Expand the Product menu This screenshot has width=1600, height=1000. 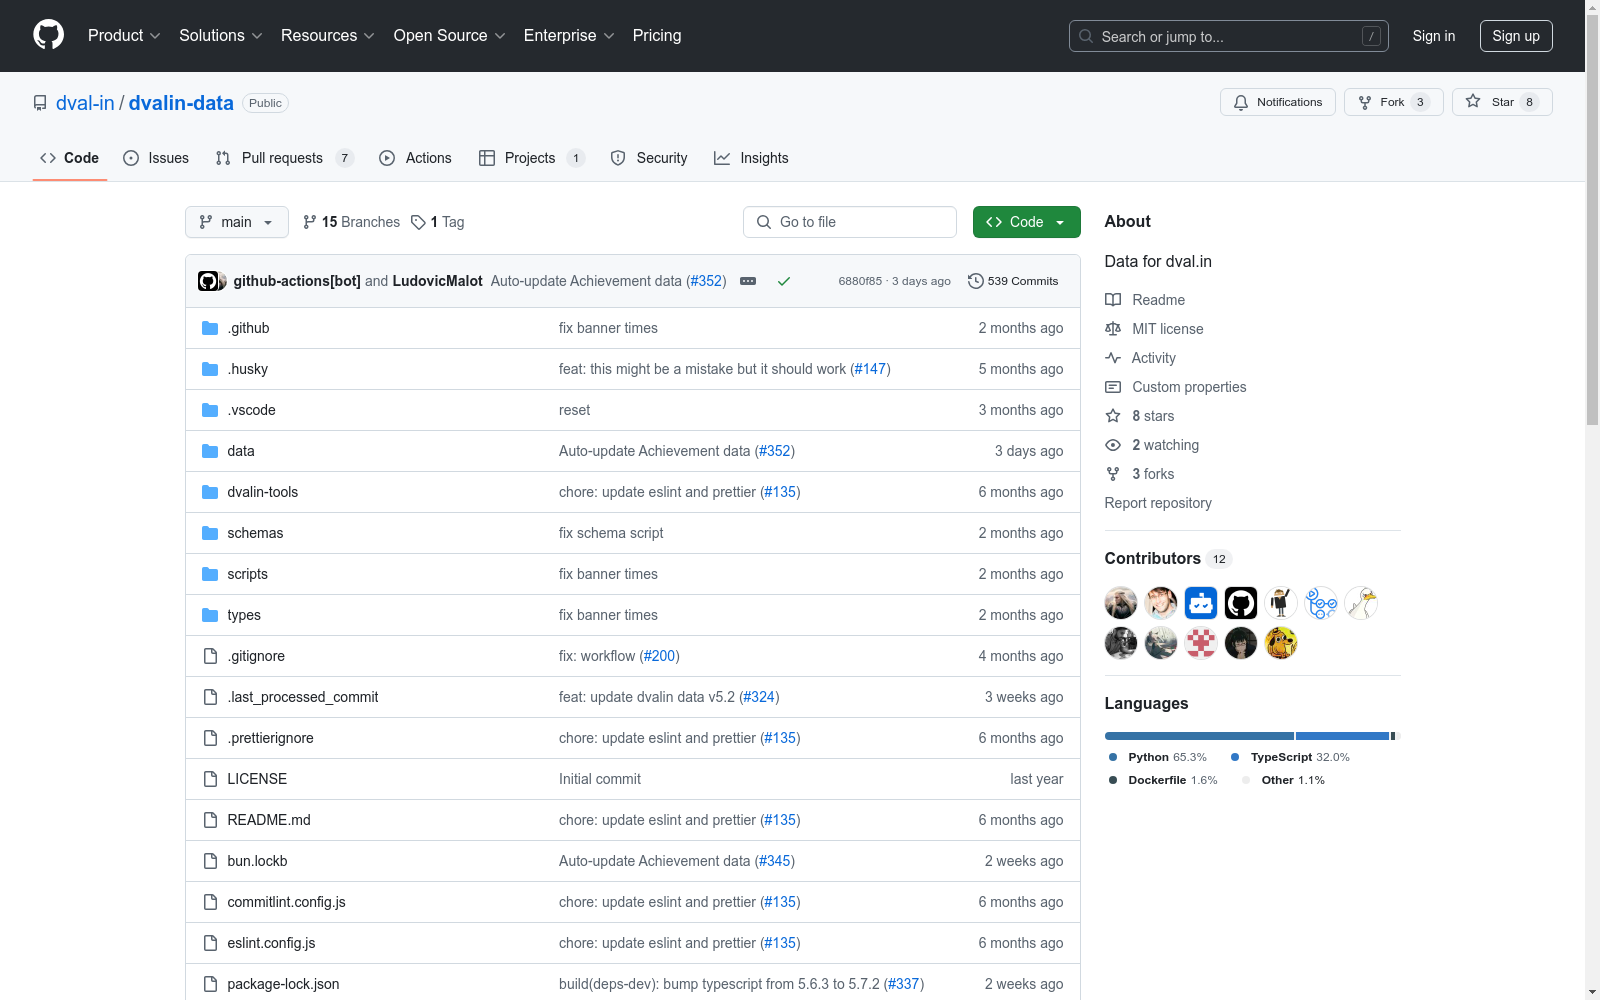click(124, 36)
